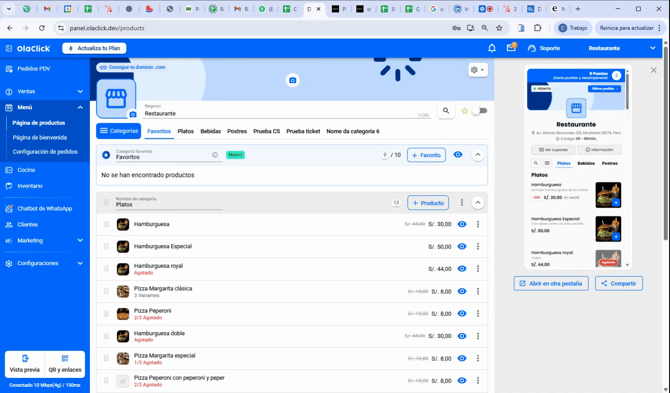The image size is (670, 393).
Task: Toggle visibility of Hamburguesa doble
Action: (x=462, y=336)
